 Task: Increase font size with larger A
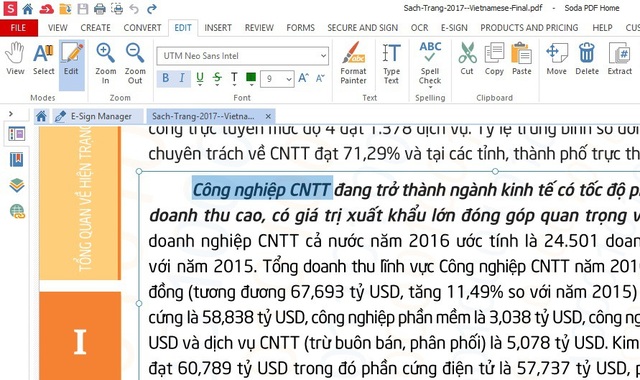(303, 78)
